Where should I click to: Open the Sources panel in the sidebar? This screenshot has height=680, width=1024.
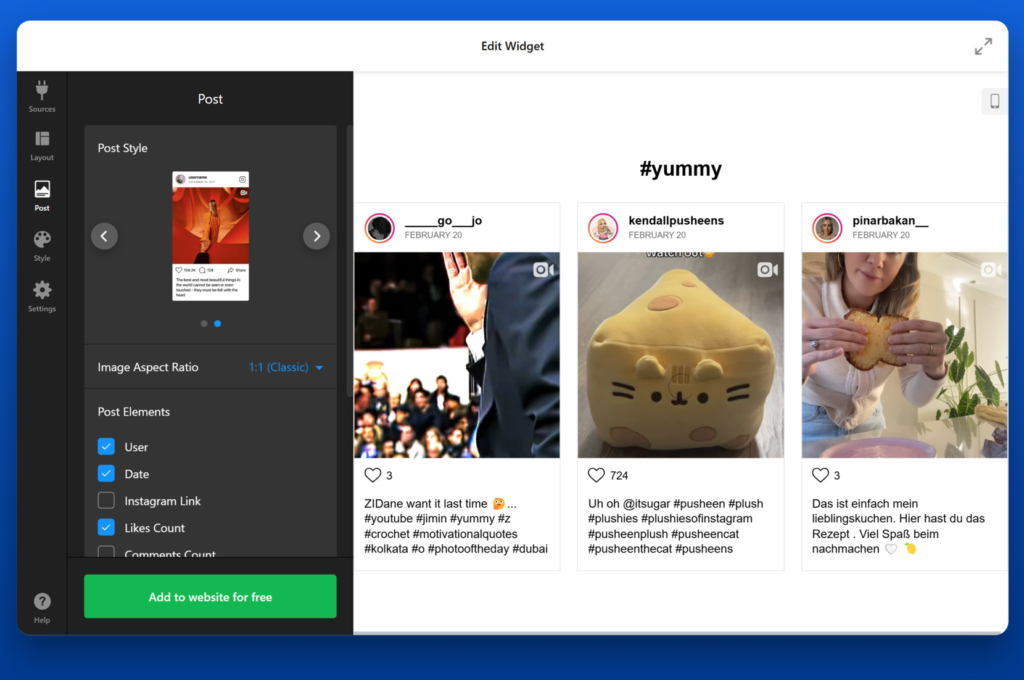click(x=42, y=95)
